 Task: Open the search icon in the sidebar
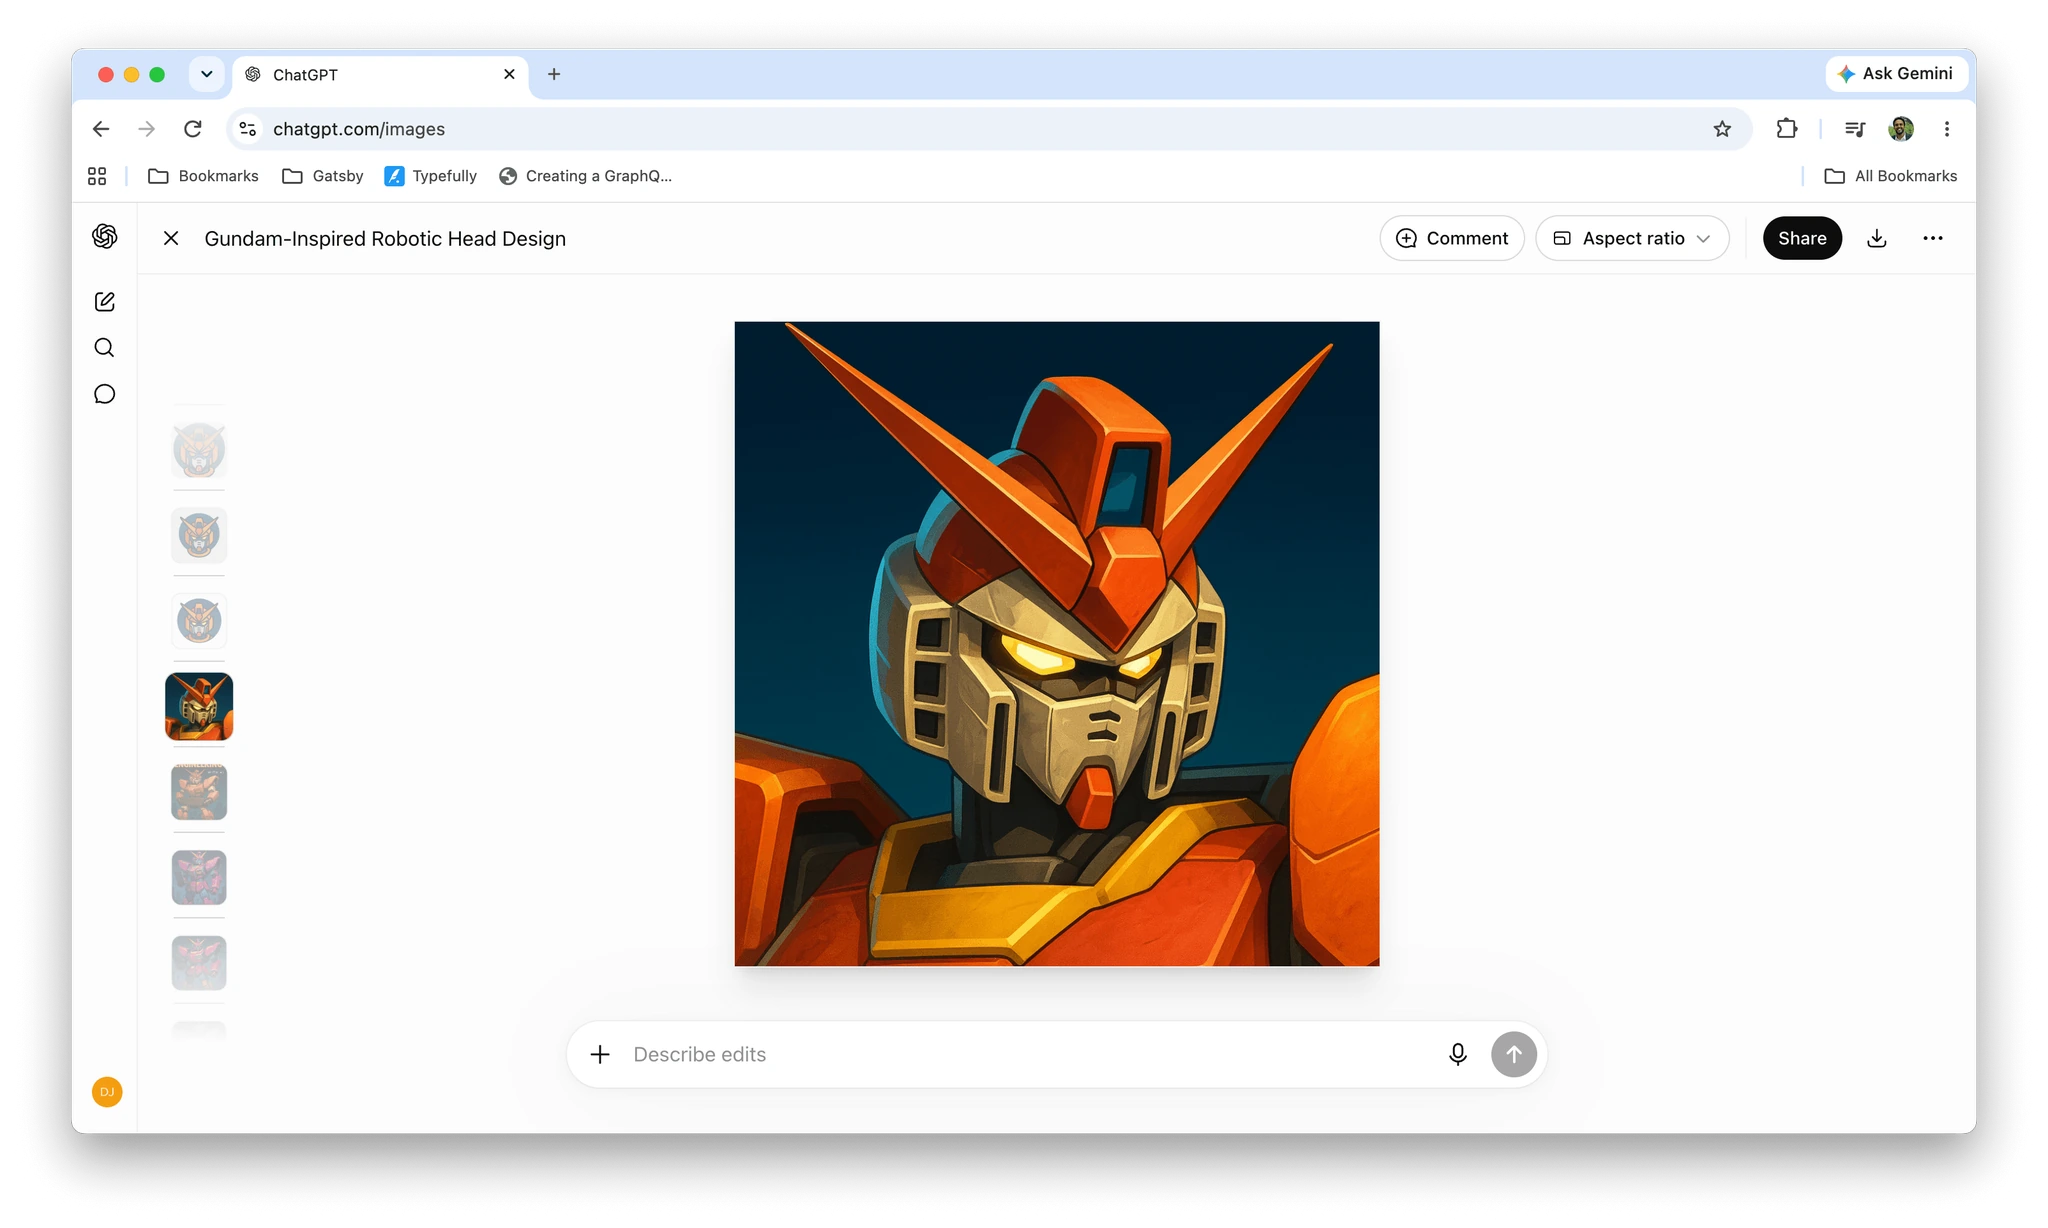104,347
